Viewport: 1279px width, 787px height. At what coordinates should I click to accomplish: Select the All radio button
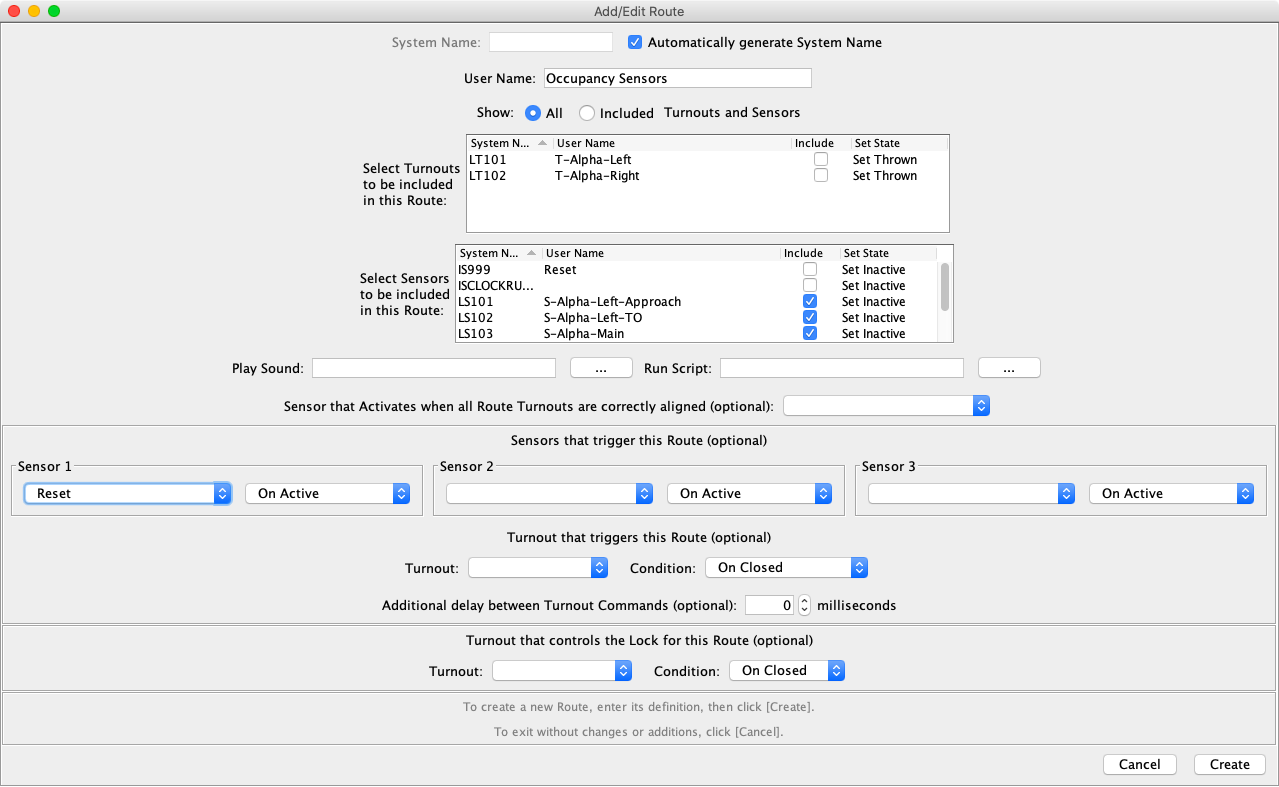pos(533,113)
